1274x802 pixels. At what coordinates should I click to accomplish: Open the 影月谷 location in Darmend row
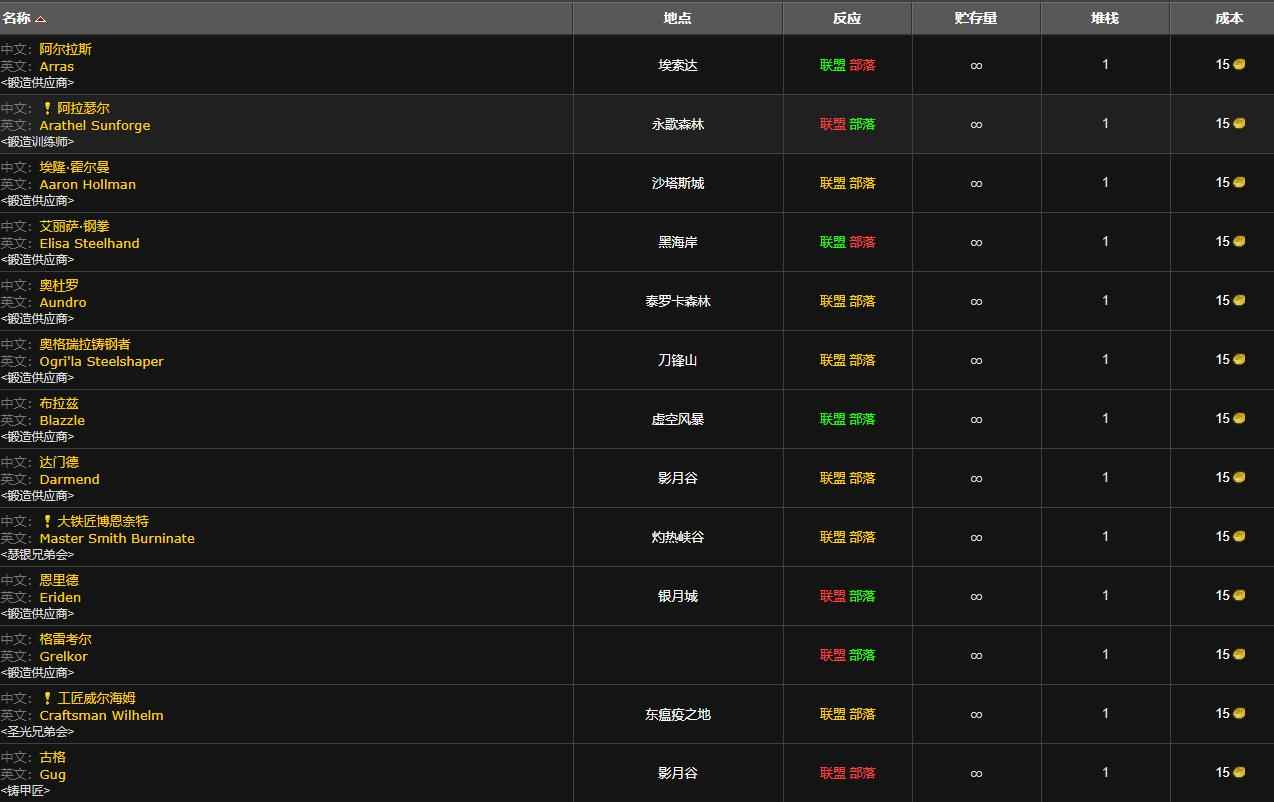tap(677, 478)
